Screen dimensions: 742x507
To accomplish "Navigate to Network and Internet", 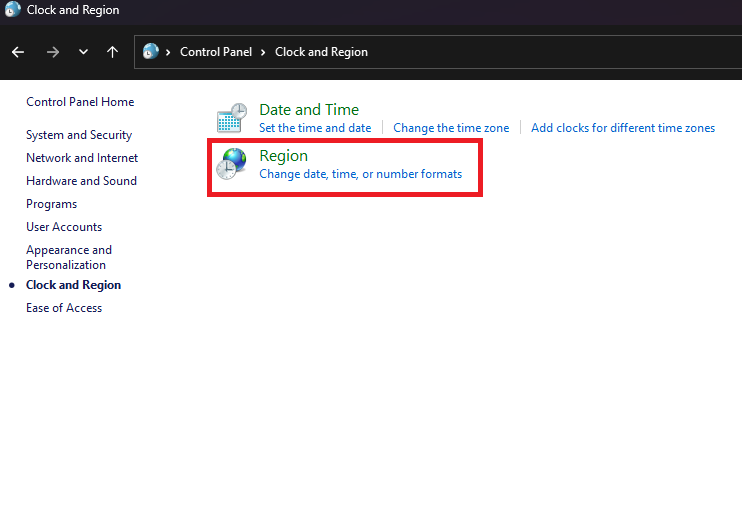I will 82,158.
